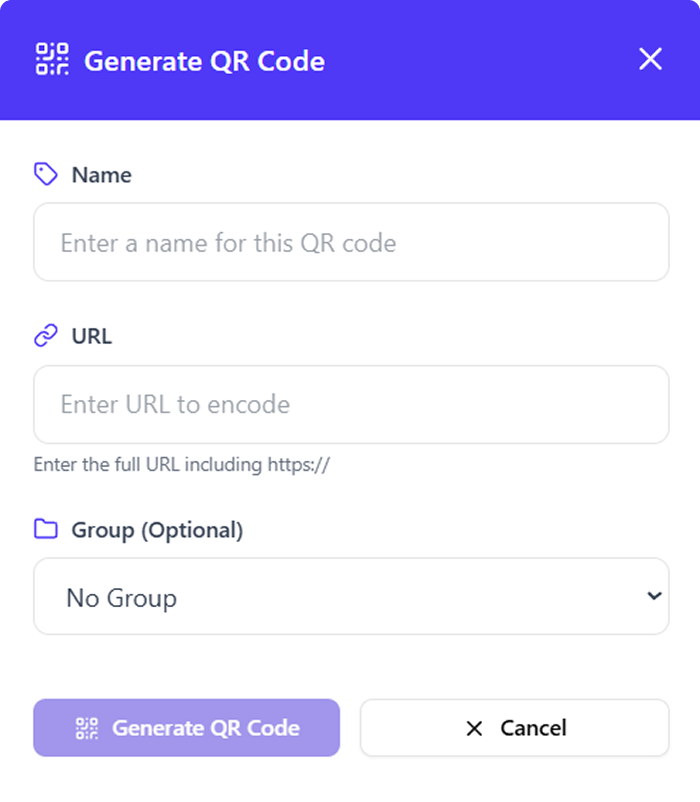Image resolution: width=700 pixels, height=802 pixels.
Task: Focus the Name text input field
Action: [351, 243]
